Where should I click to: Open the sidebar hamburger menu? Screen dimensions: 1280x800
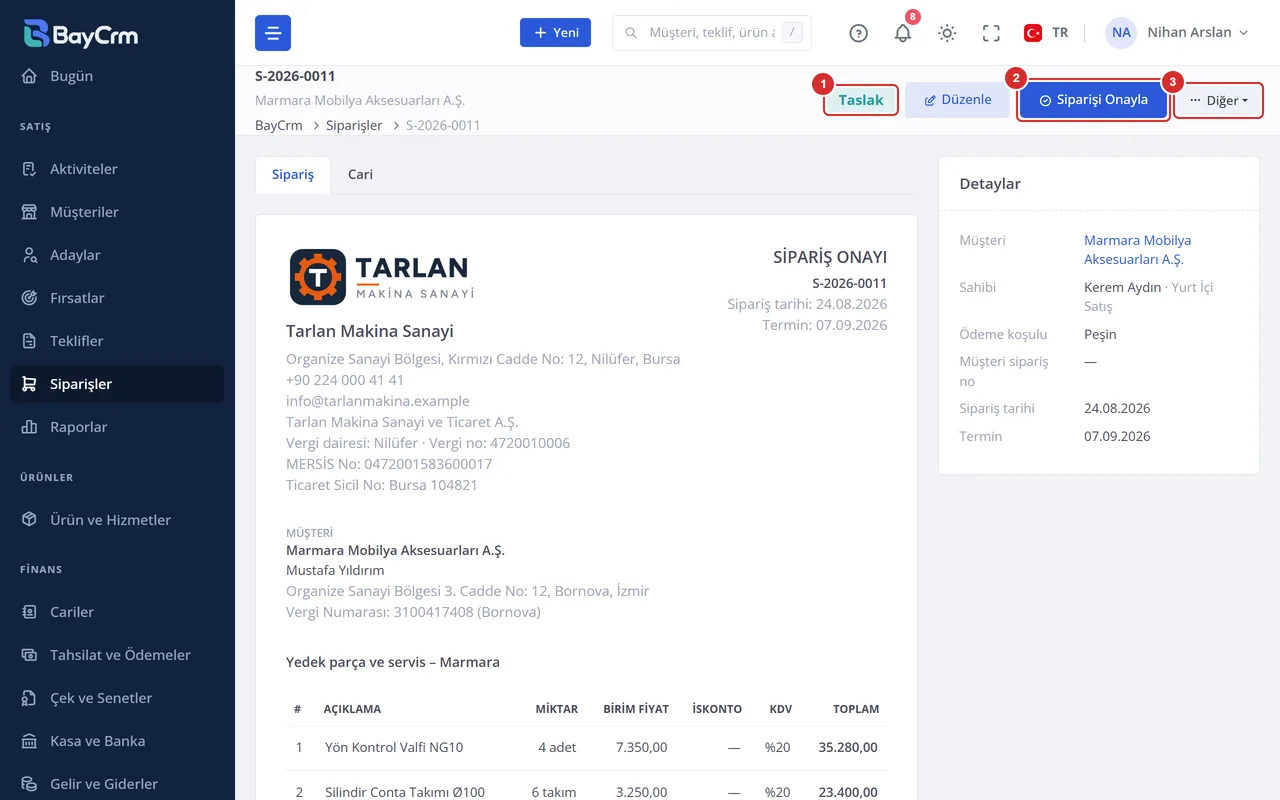point(273,33)
